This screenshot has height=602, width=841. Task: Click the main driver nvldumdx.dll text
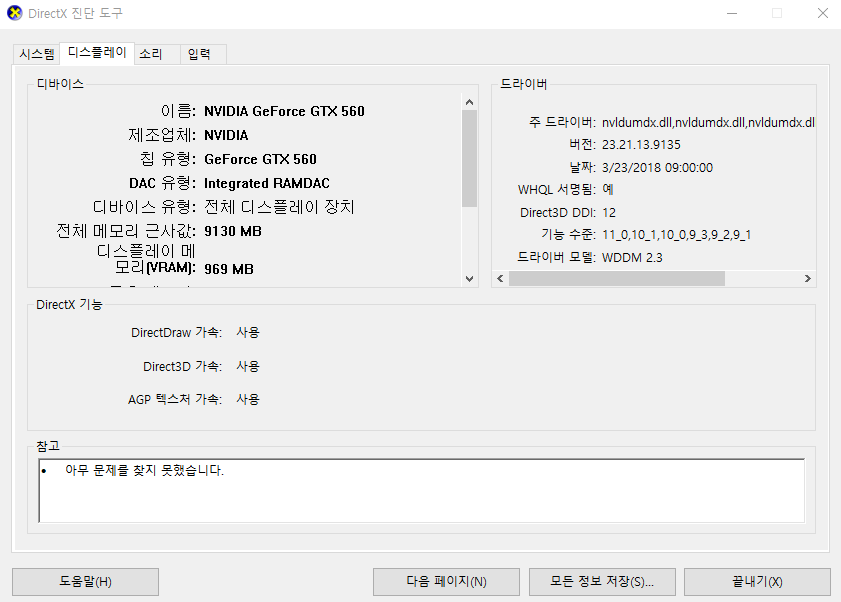click(708, 122)
